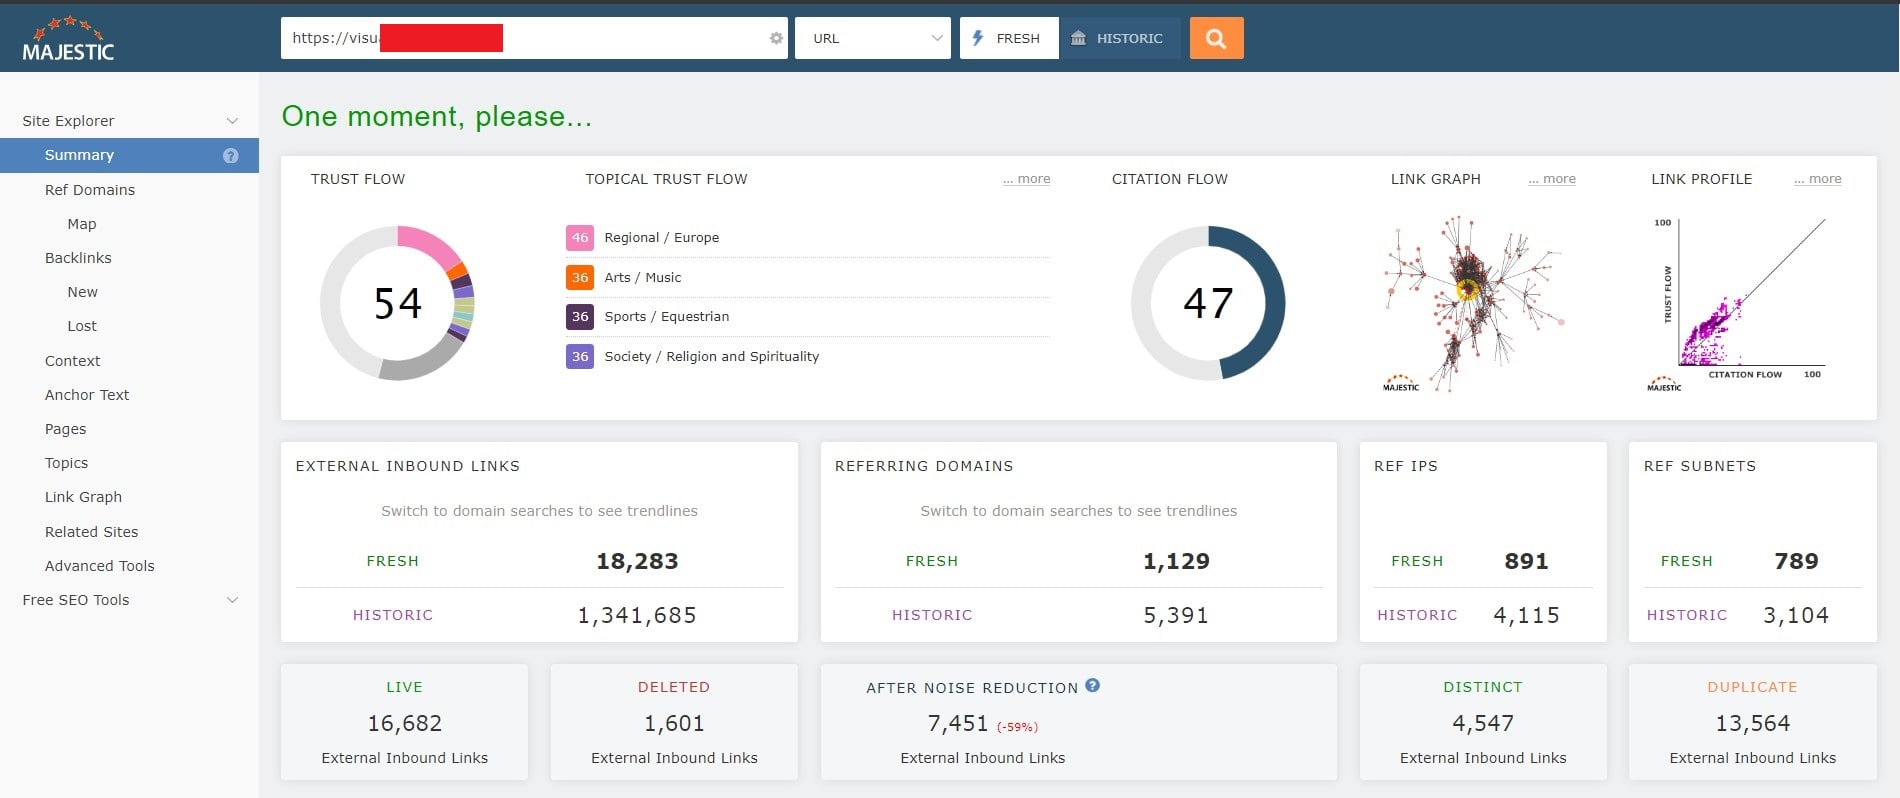This screenshot has width=1900, height=798.
Task: Select Anchor Text in sidebar
Action: pyautogui.click(x=87, y=395)
